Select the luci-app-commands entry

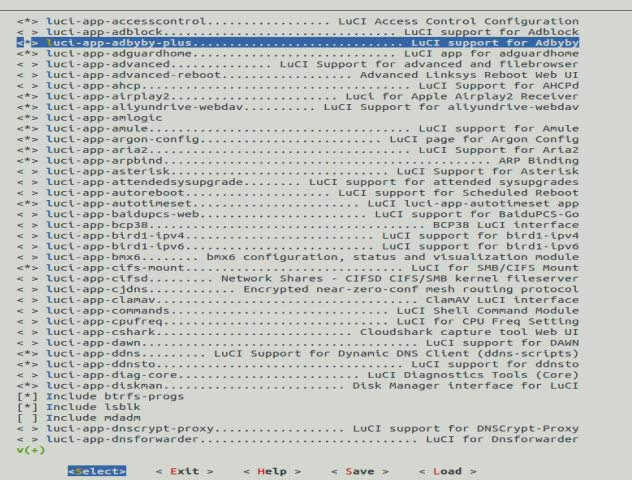coord(298,311)
